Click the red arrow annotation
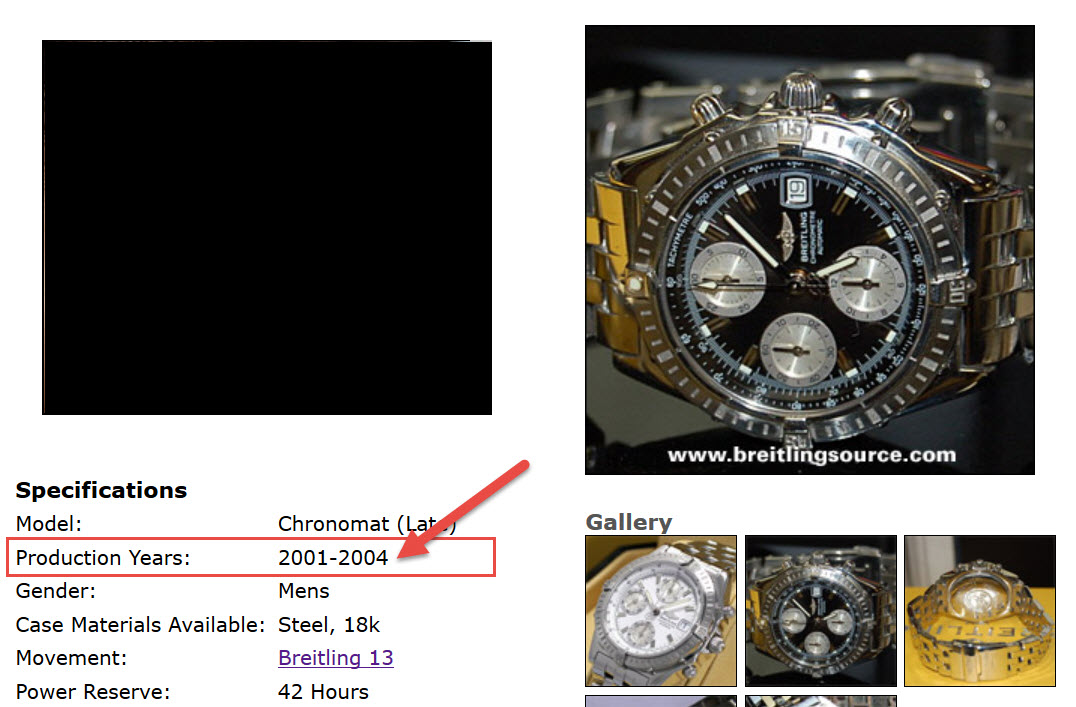 (463, 509)
